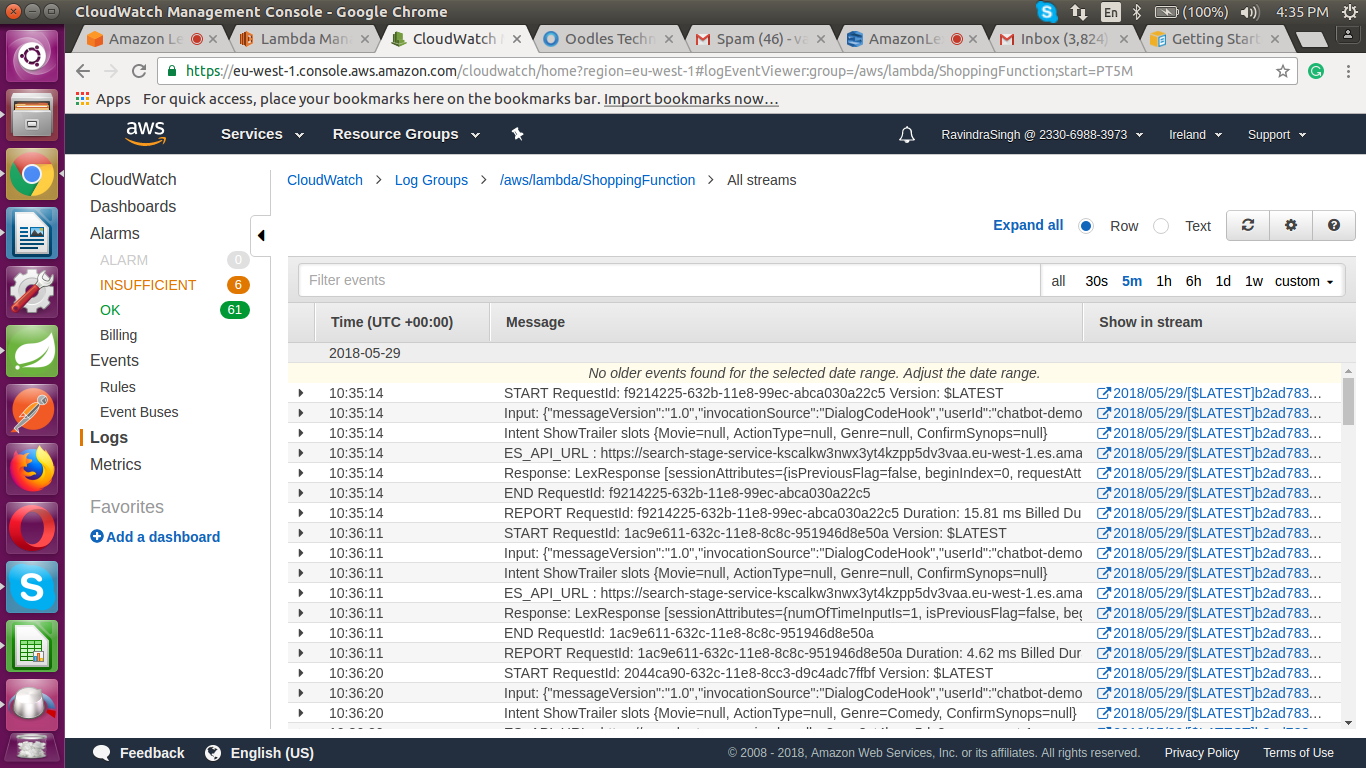Switch to the Getting Started tab
The height and width of the screenshot is (768, 1366).
(x=1215, y=39)
